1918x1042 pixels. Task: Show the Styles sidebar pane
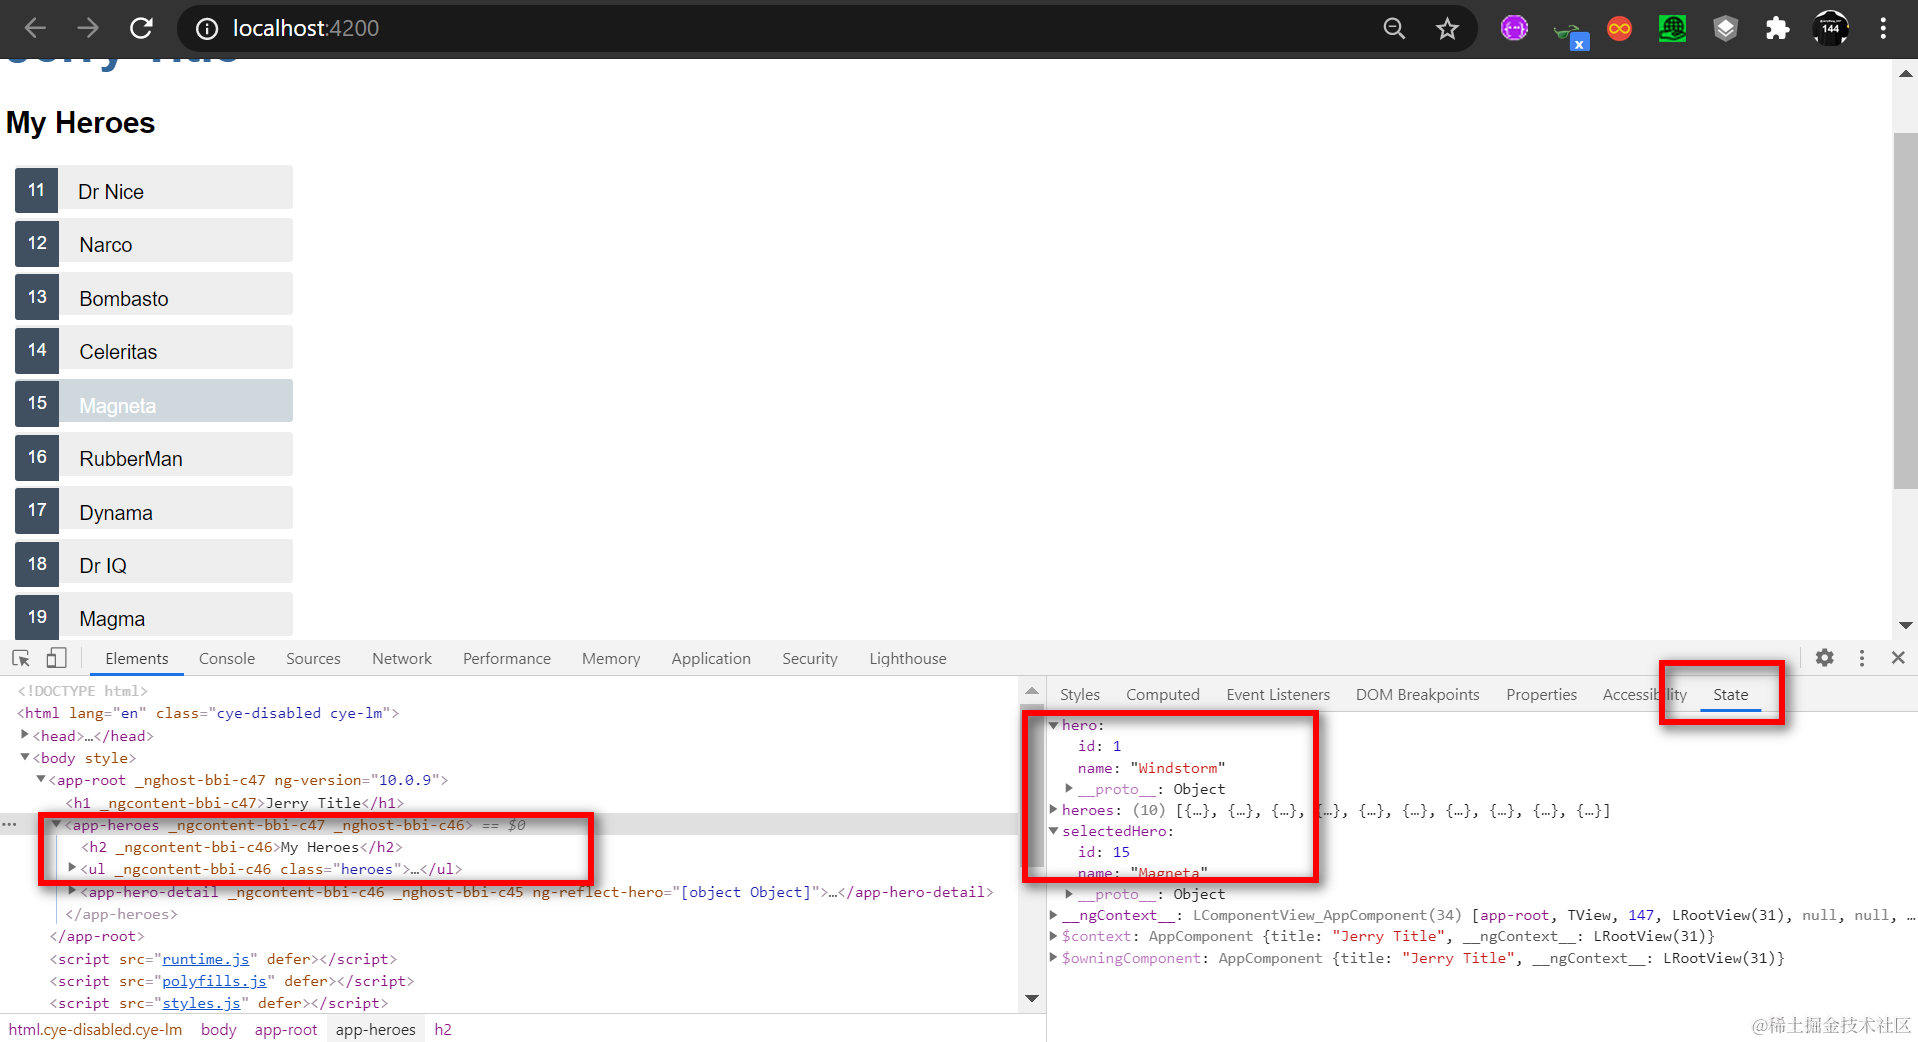click(x=1080, y=695)
